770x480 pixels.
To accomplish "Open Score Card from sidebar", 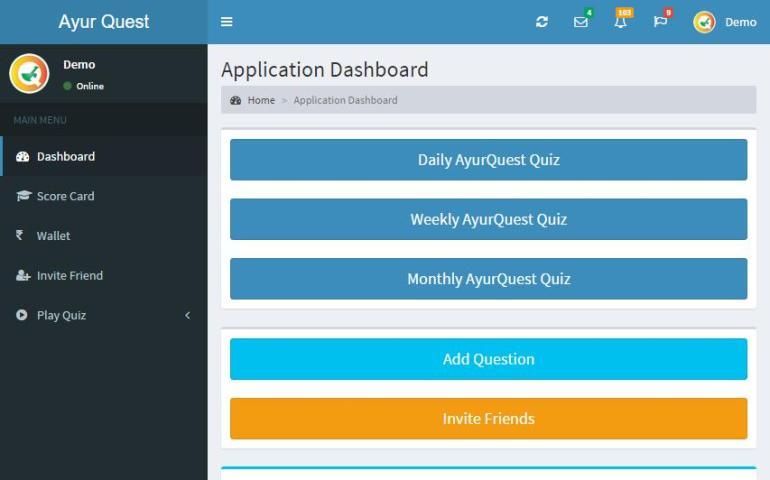I will click(x=65, y=196).
